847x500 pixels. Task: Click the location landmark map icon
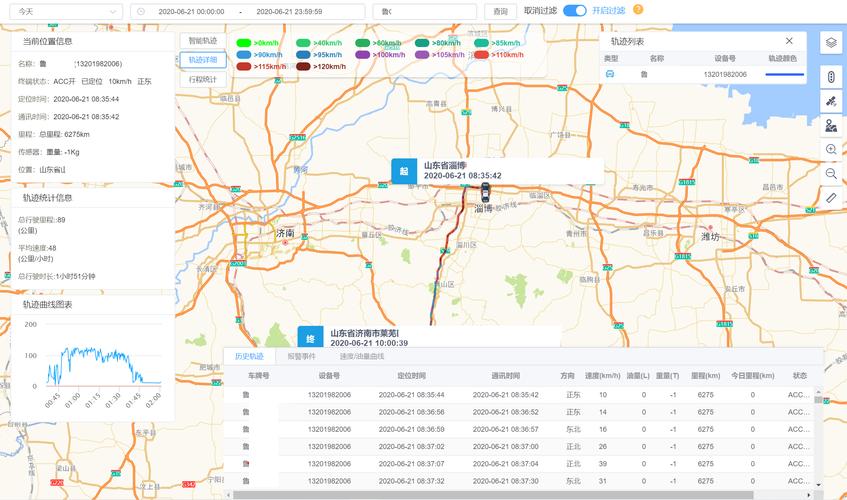[x=831, y=125]
